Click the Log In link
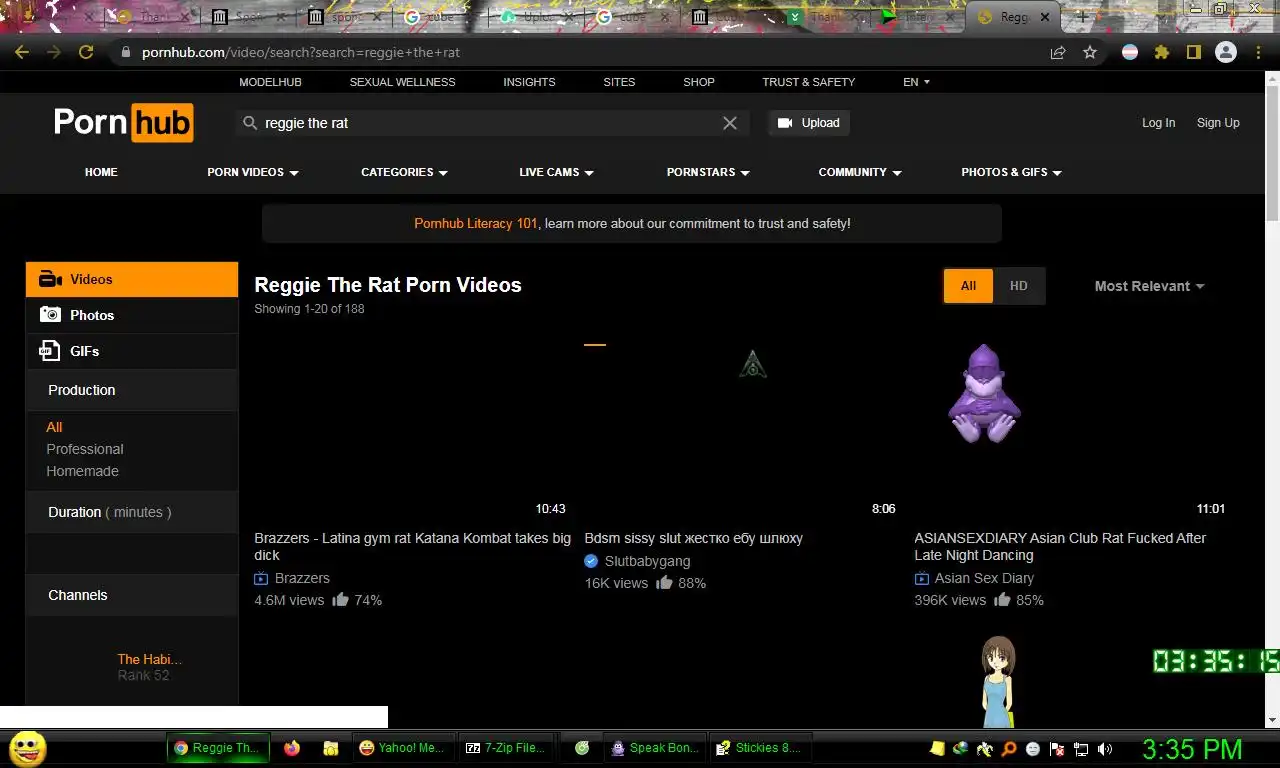 (1158, 123)
